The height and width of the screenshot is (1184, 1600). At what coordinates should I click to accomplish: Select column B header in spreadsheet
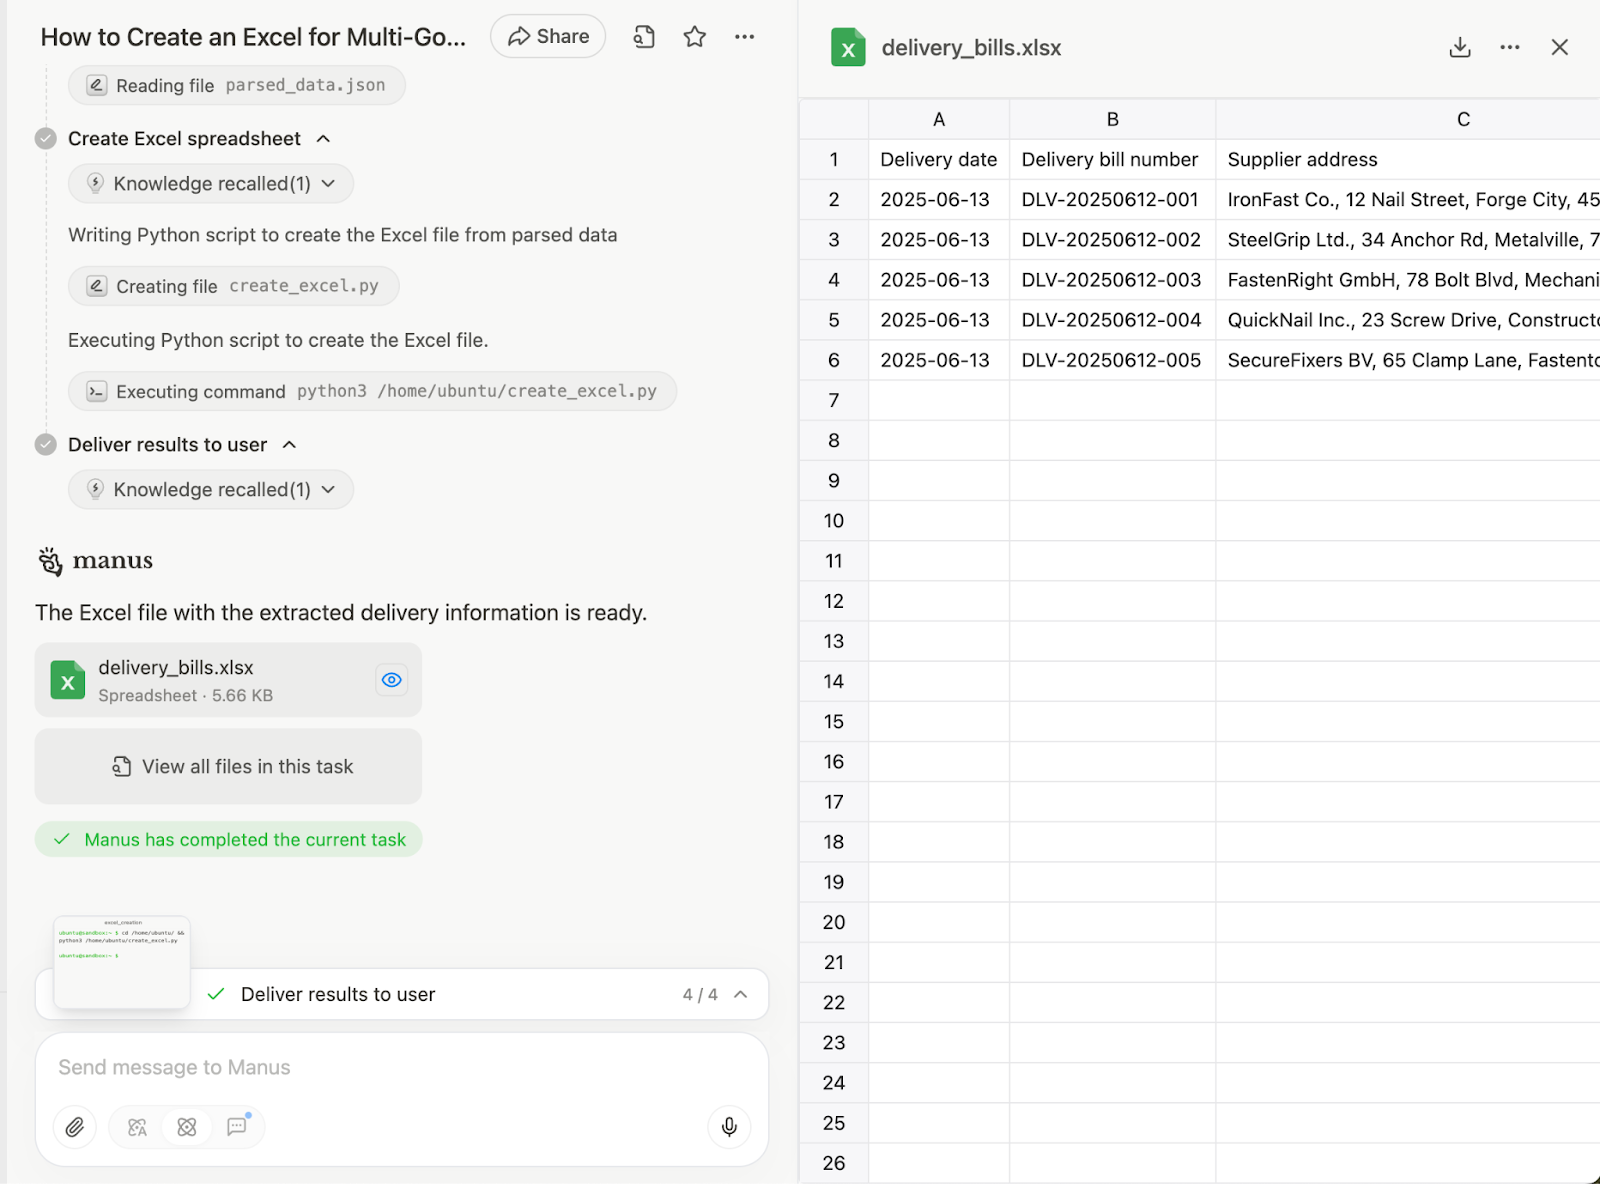pos(1112,119)
